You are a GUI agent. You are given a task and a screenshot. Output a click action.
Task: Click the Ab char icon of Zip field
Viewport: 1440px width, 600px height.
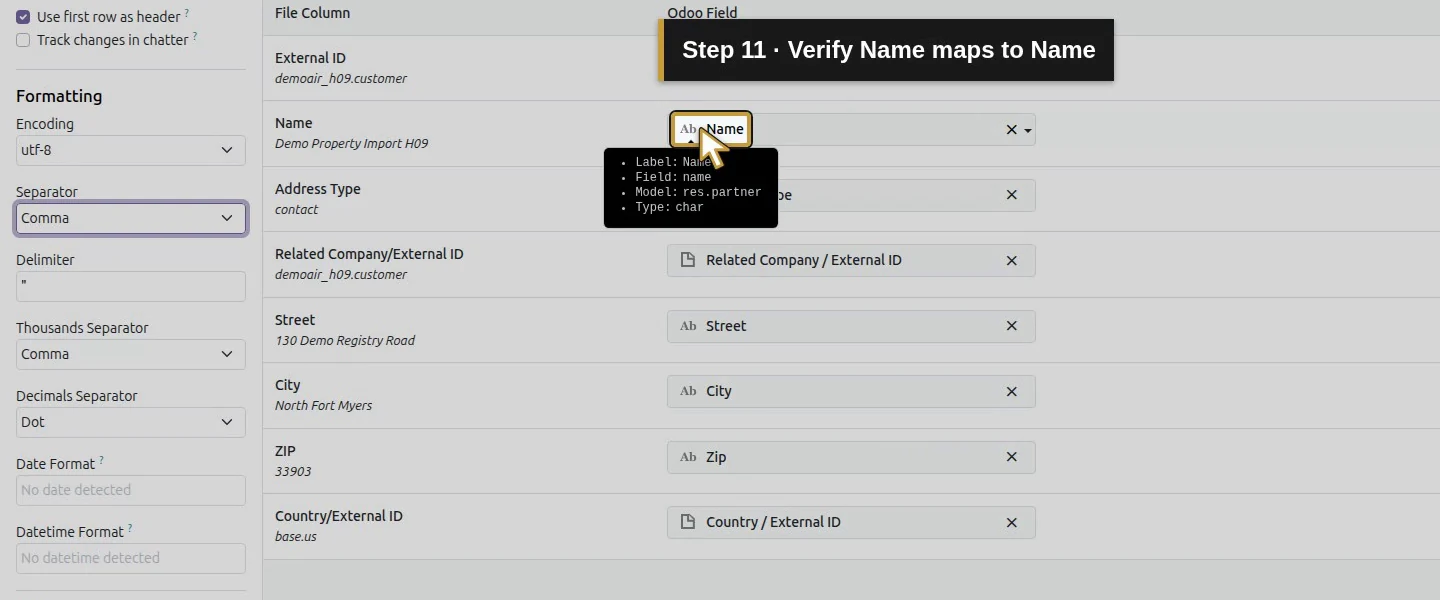pos(688,457)
